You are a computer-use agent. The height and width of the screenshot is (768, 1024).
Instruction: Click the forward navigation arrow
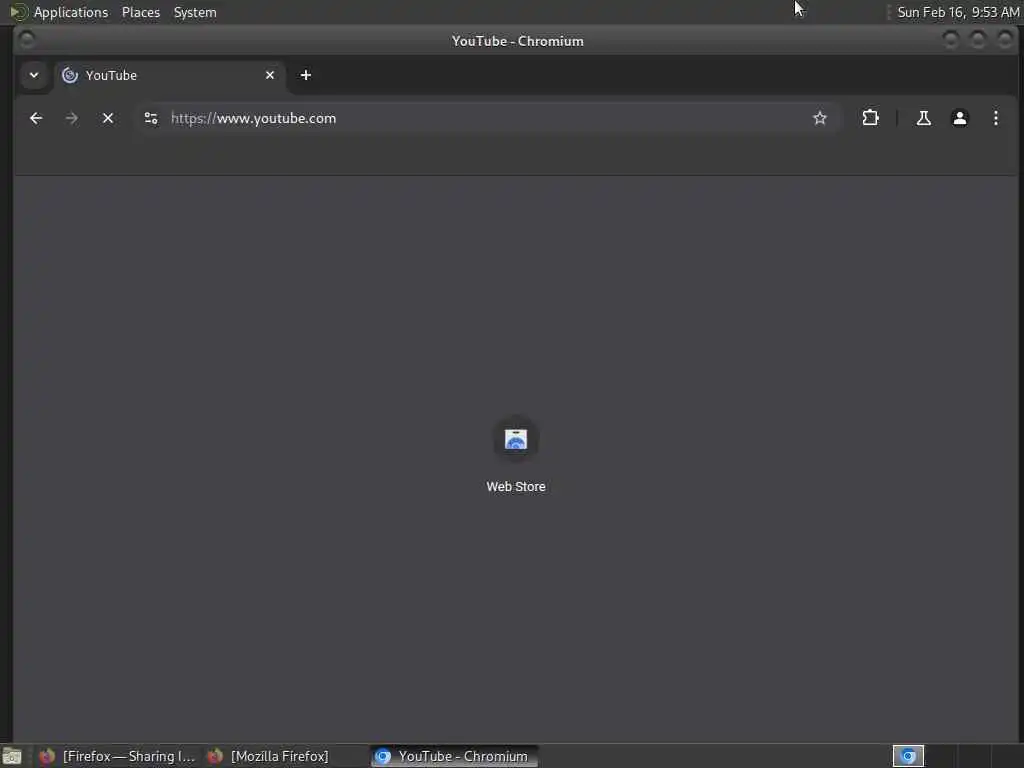point(72,118)
